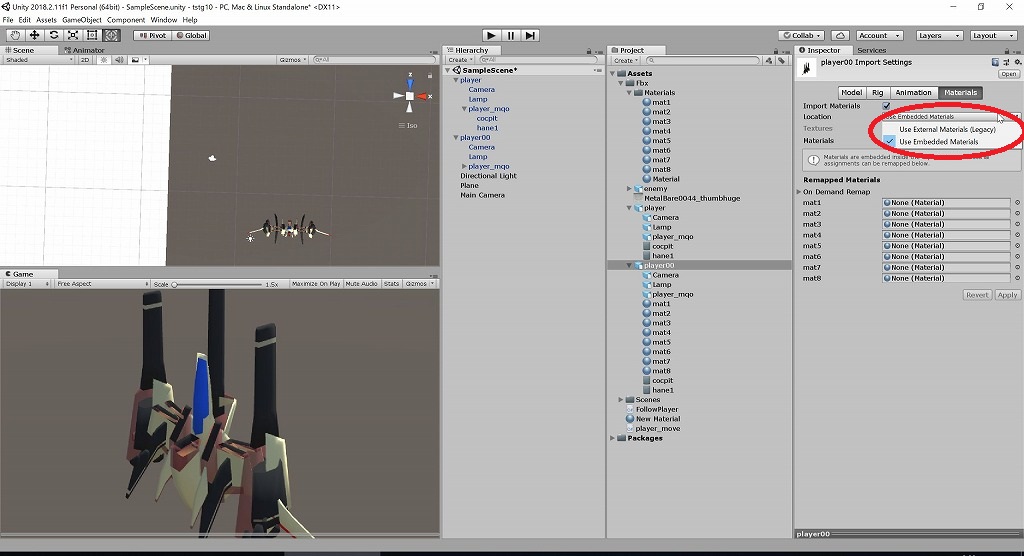
Task: Open the Layers dropdown
Action: point(939,35)
